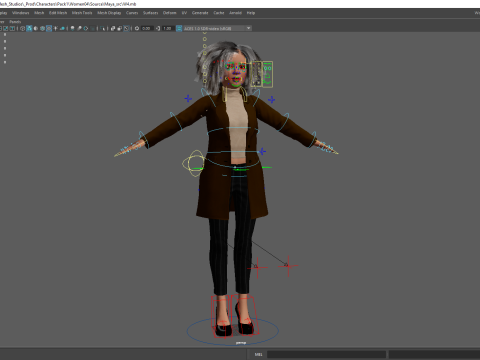The width and height of the screenshot is (480, 360).
Task: Switch viewport to wireframe display
Action: (23, 28)
